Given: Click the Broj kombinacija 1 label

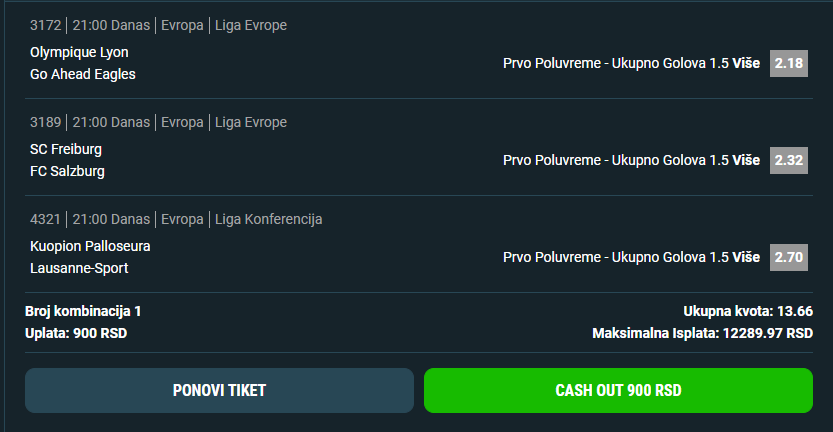Looking at the screenshot, I should (x=83, y=311).
